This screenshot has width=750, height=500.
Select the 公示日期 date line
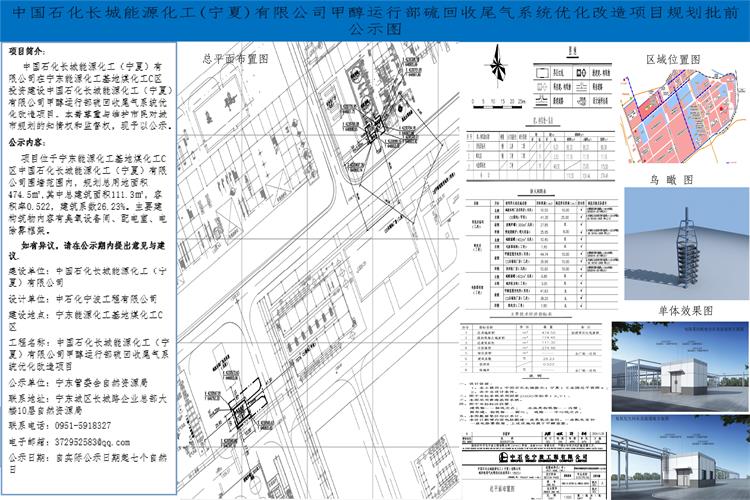pos(87,463)
